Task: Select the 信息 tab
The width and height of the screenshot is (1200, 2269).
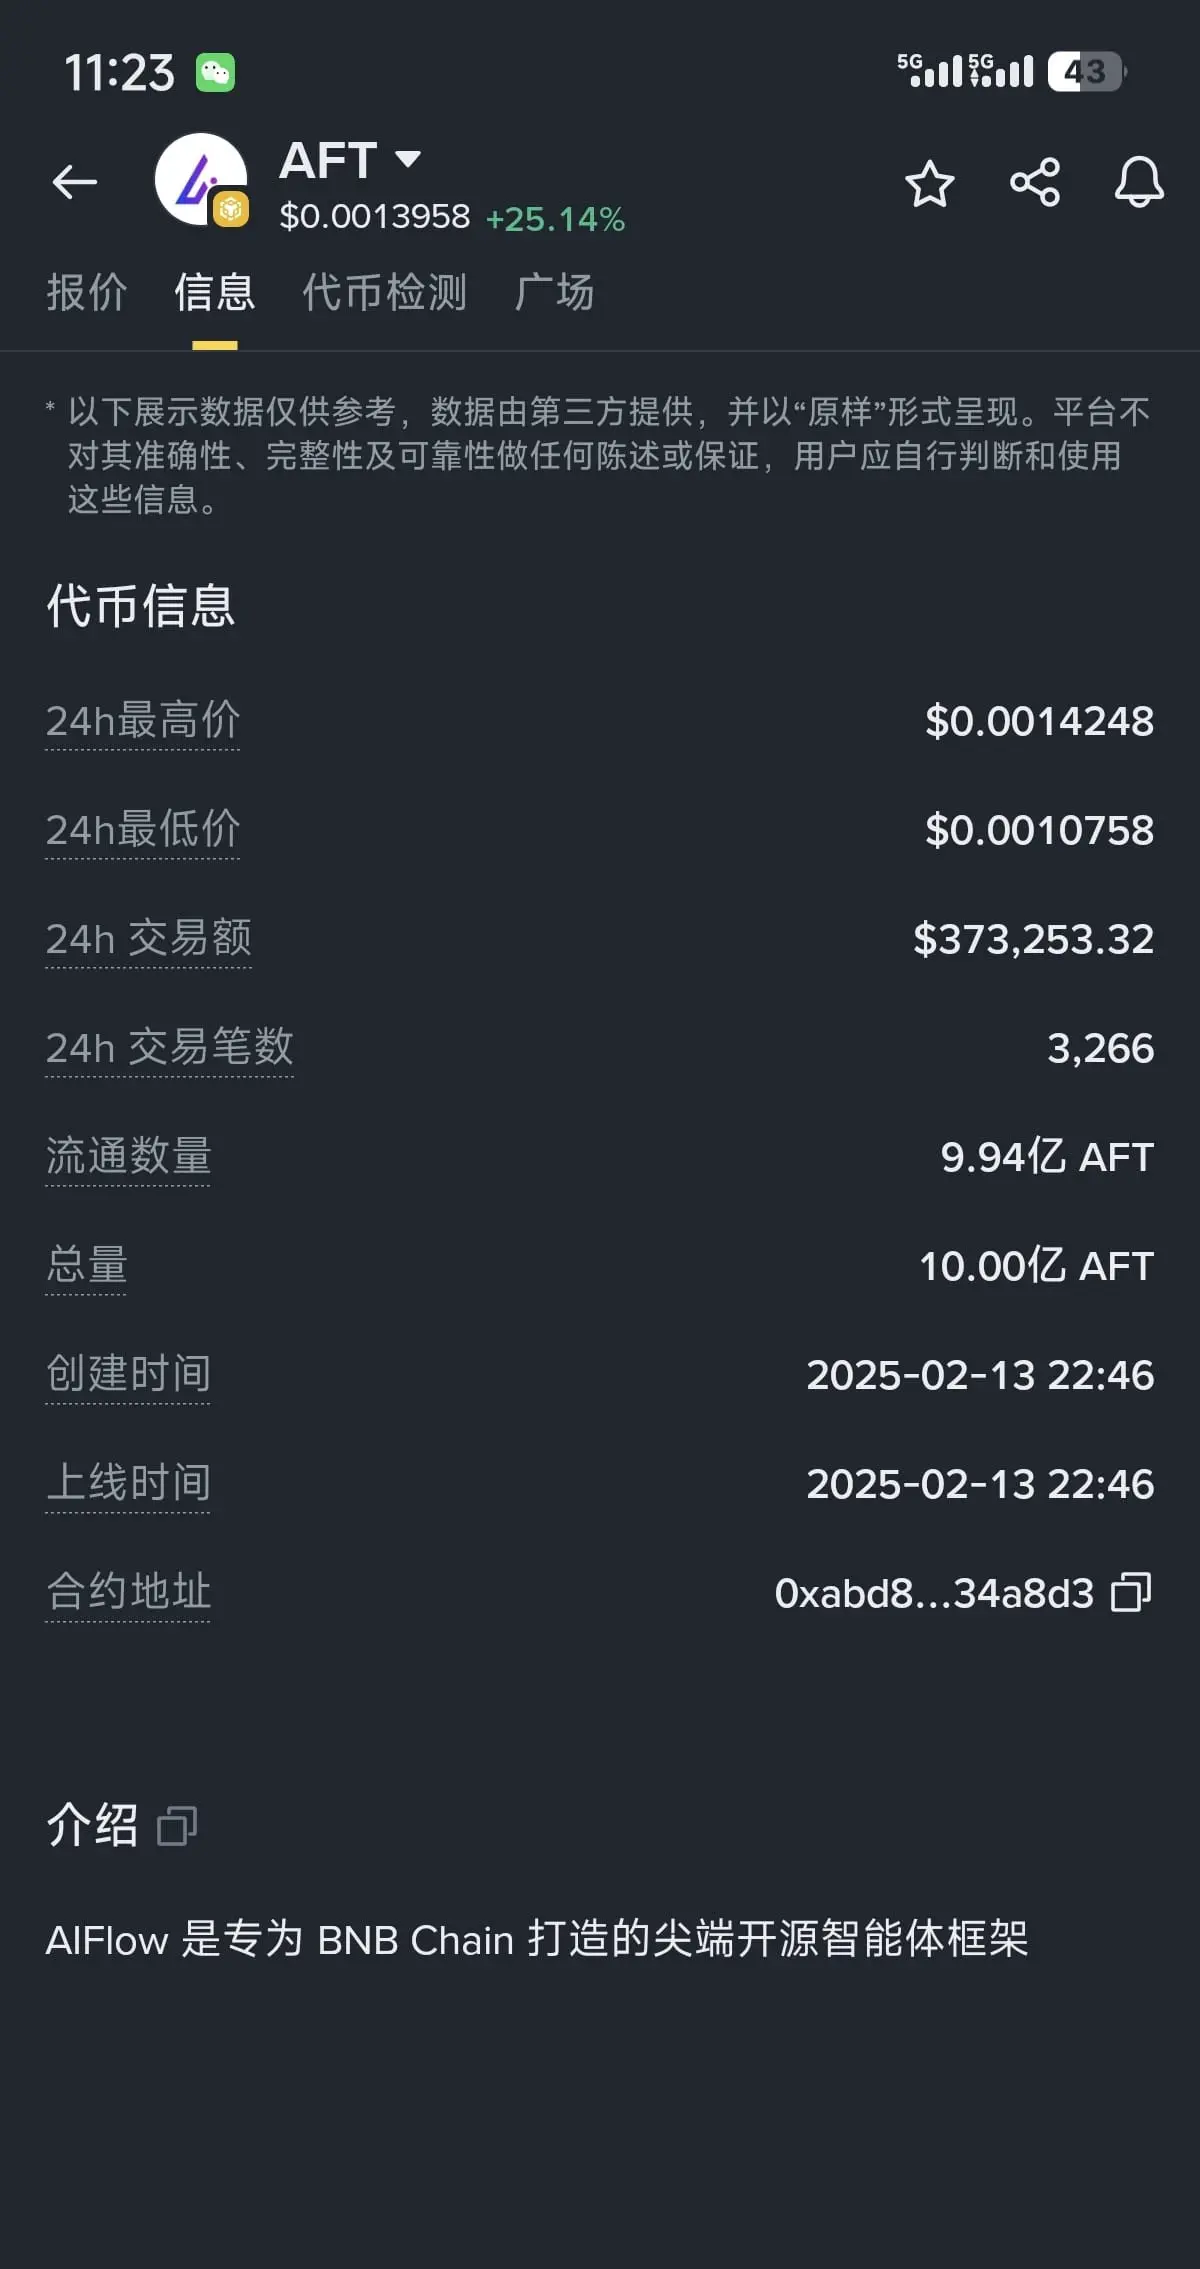Action: pyautogui.click(x=214, y=293)
